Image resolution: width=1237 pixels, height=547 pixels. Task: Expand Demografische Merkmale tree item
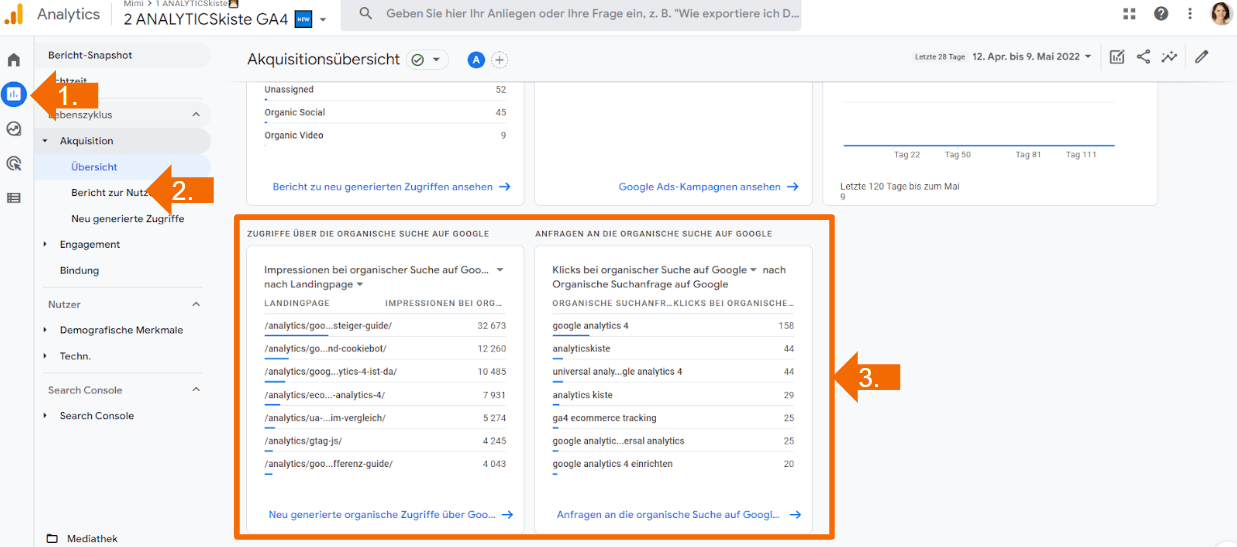pyautogui.click(x=45, y=330)
